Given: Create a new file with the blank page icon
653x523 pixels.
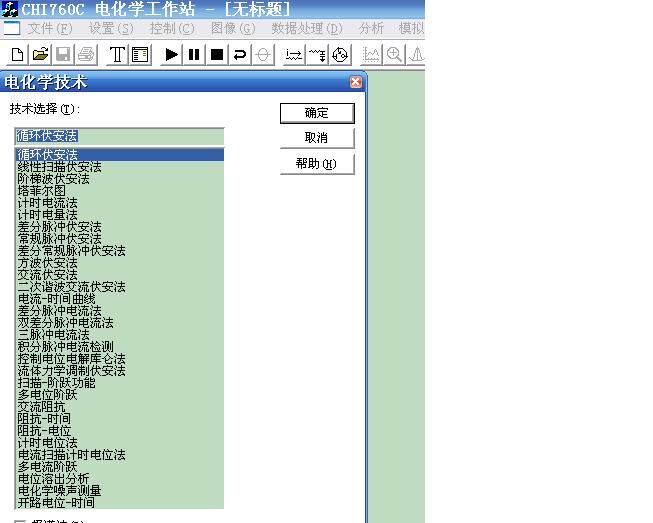Looking at the screenshot, I should coord(17,55).
